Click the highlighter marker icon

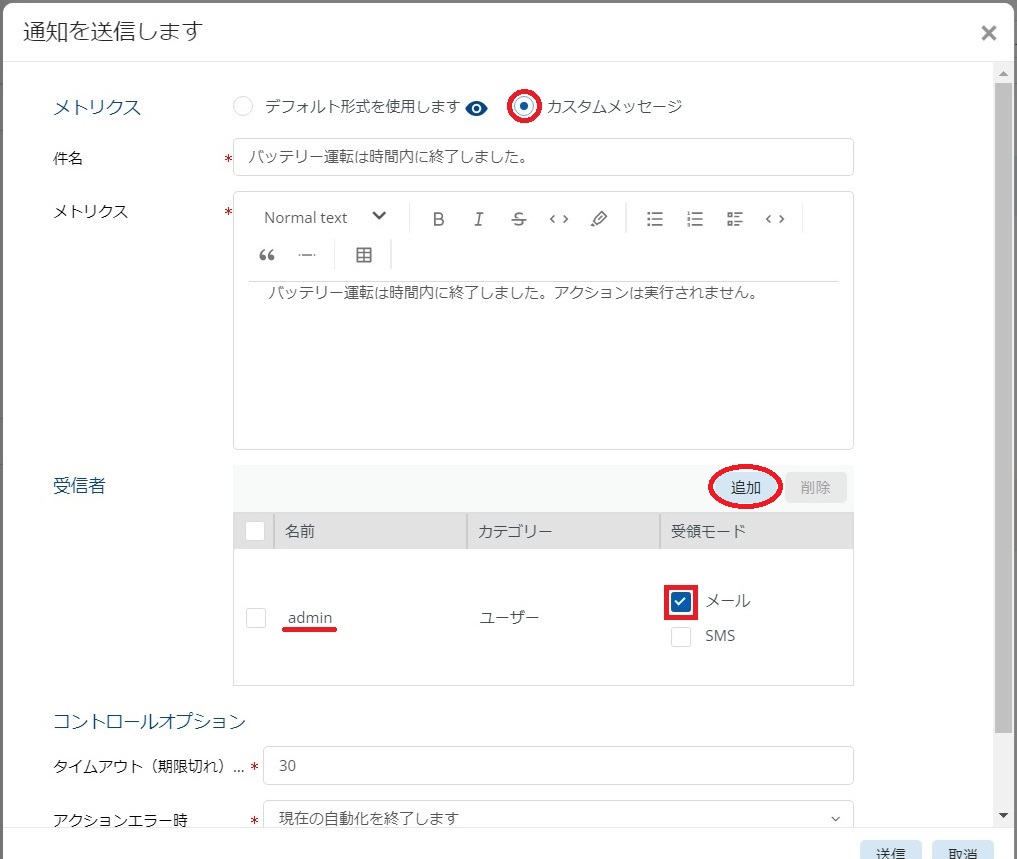click(598, 219)
